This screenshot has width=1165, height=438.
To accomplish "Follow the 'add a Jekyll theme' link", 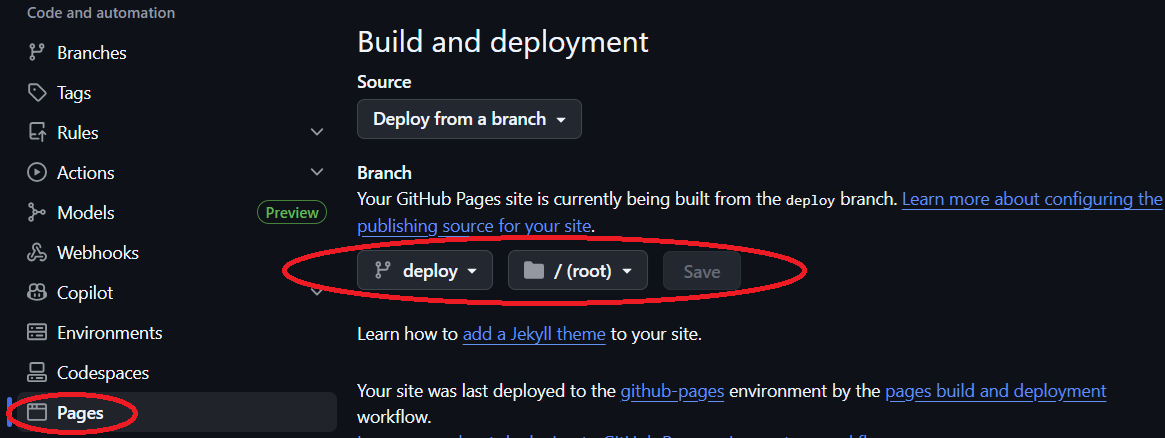I will [x=534, y=334].
